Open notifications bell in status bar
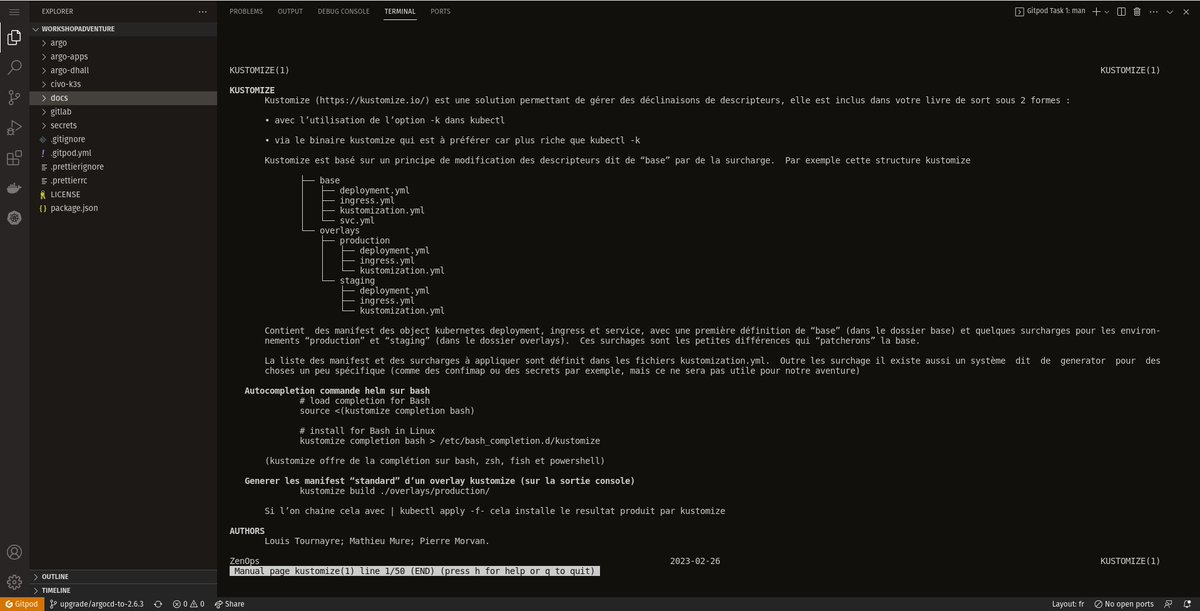Viewport: 1200px width, 611px height. (1187, 604)
